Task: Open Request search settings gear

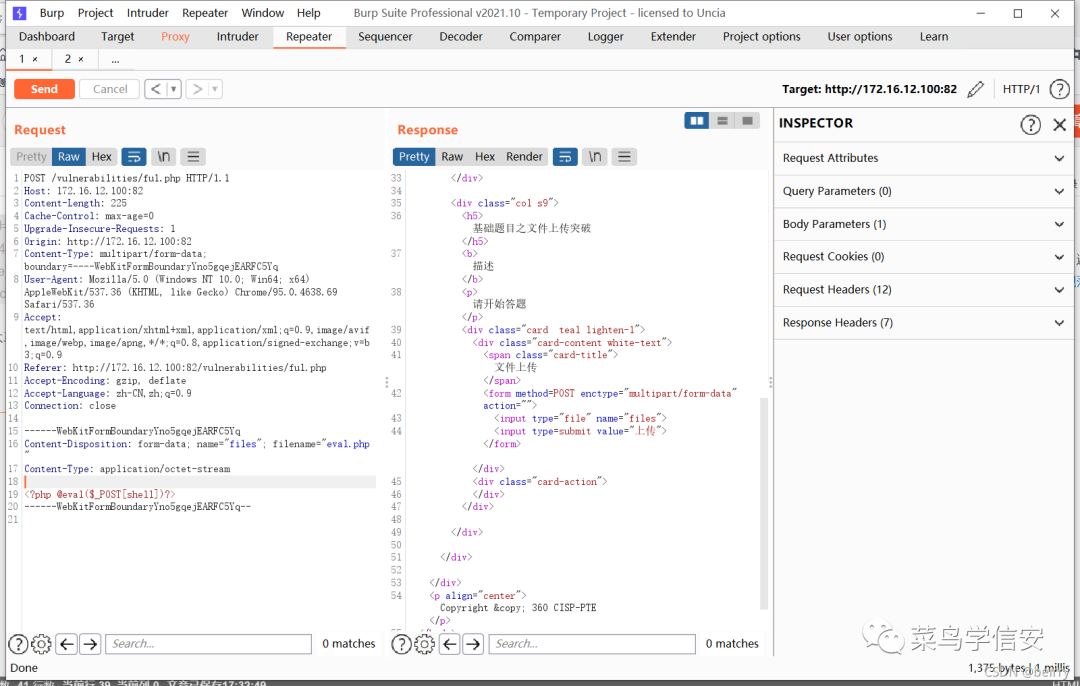Action: coord(41,644)
